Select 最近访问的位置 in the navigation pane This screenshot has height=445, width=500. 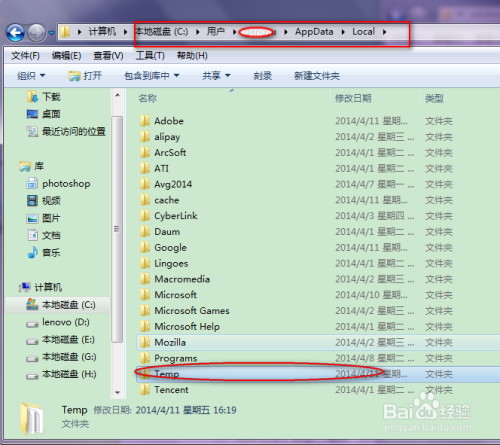click(74, 131)
